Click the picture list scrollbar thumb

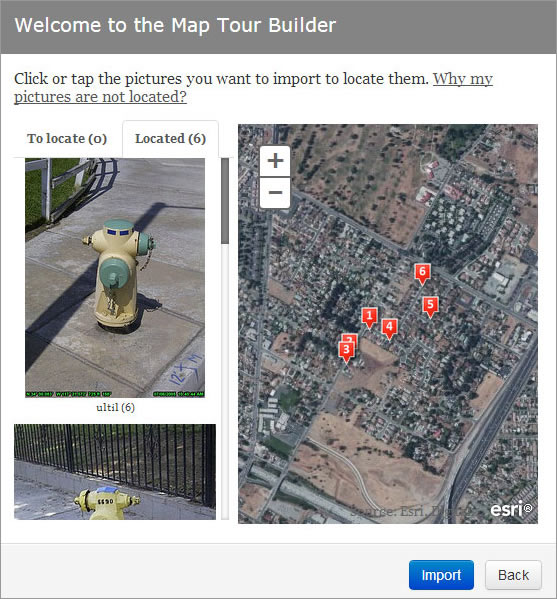click(x=225, y=201)
